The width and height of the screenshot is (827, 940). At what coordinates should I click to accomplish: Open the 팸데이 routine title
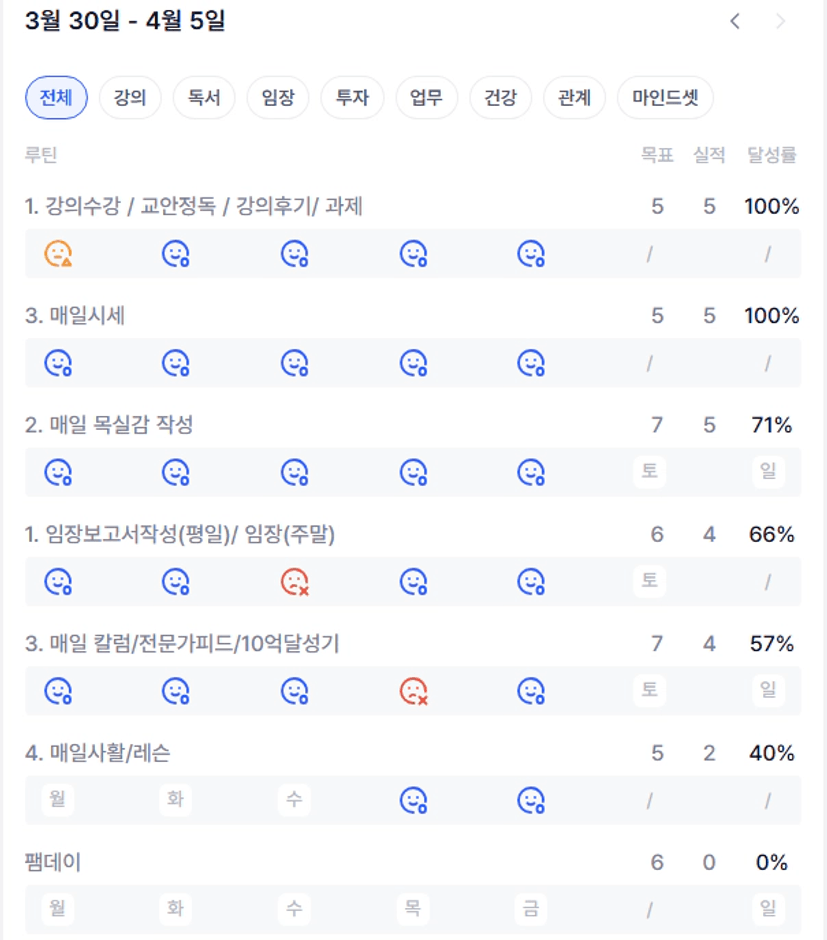point(53,862)
